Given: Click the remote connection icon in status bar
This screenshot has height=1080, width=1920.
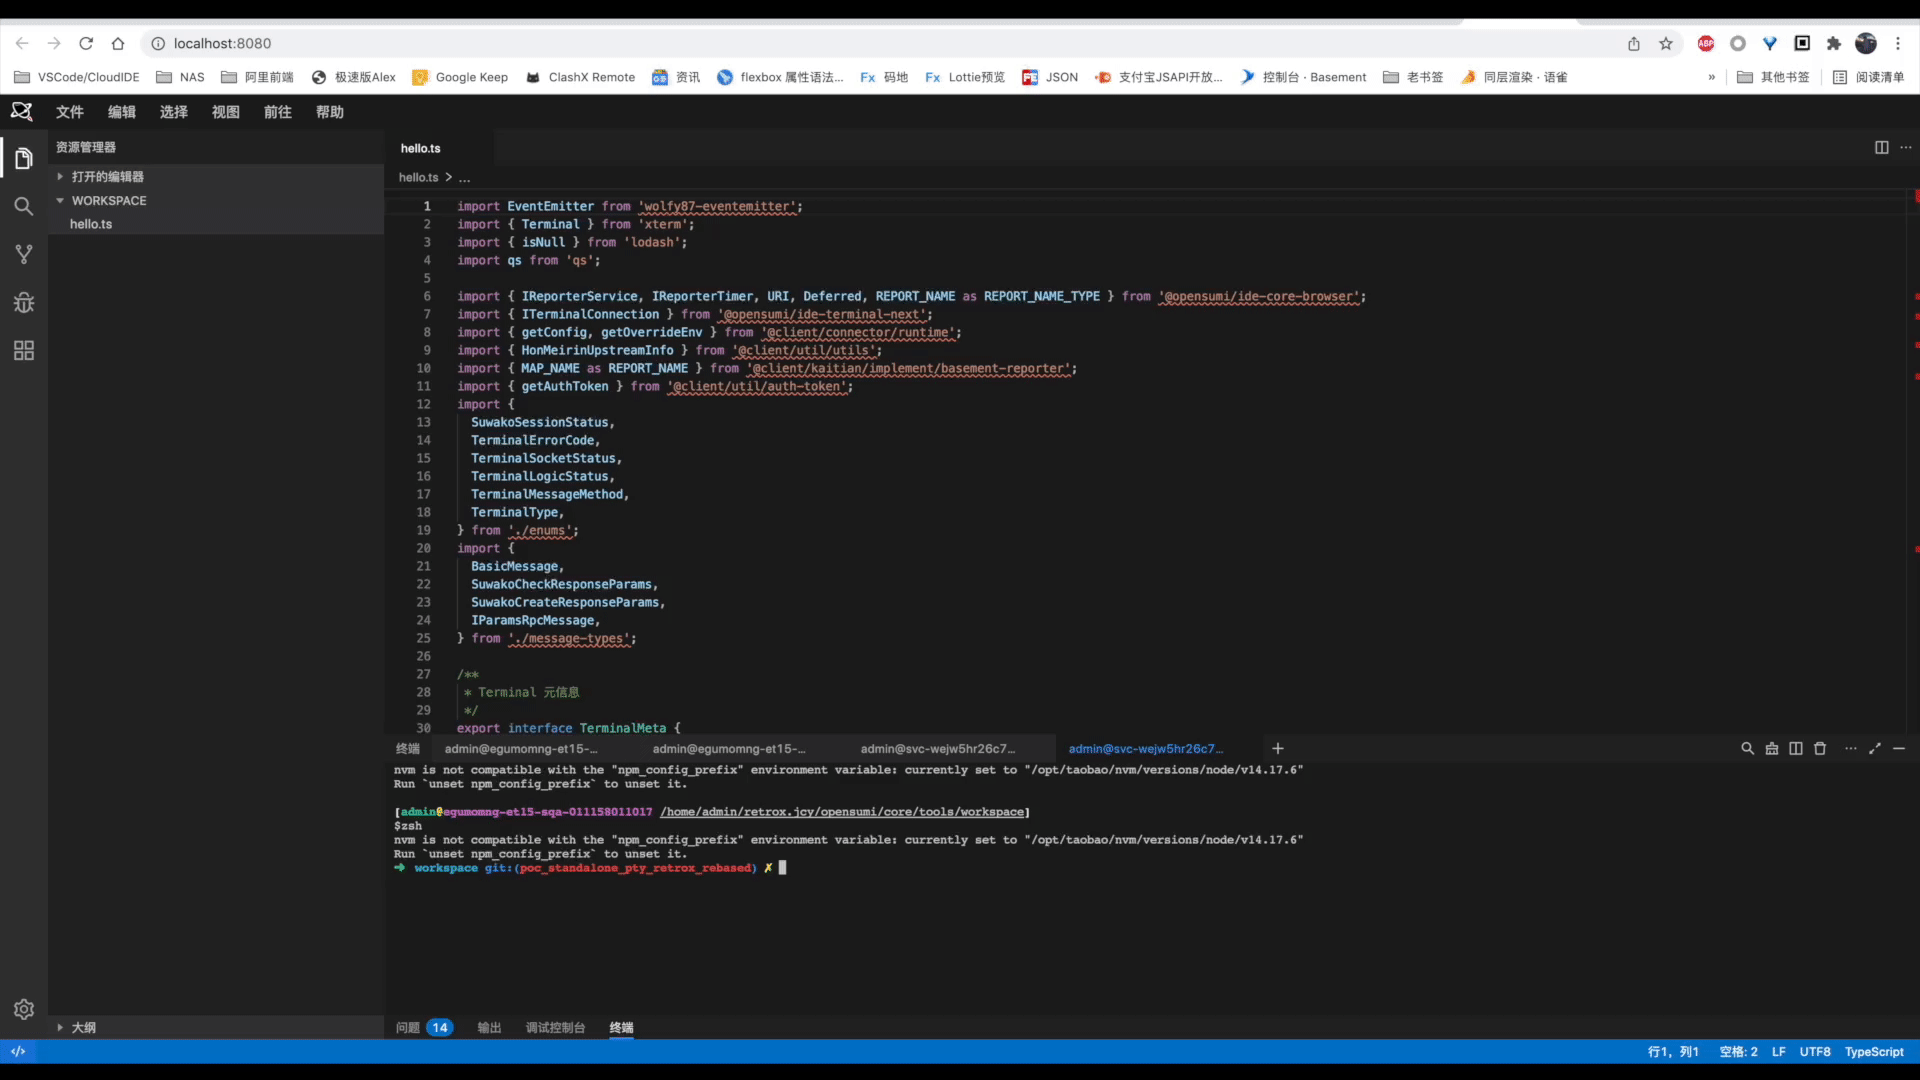Looking at the screenshot, I should pyautogui.click(x=18, y=1051).
